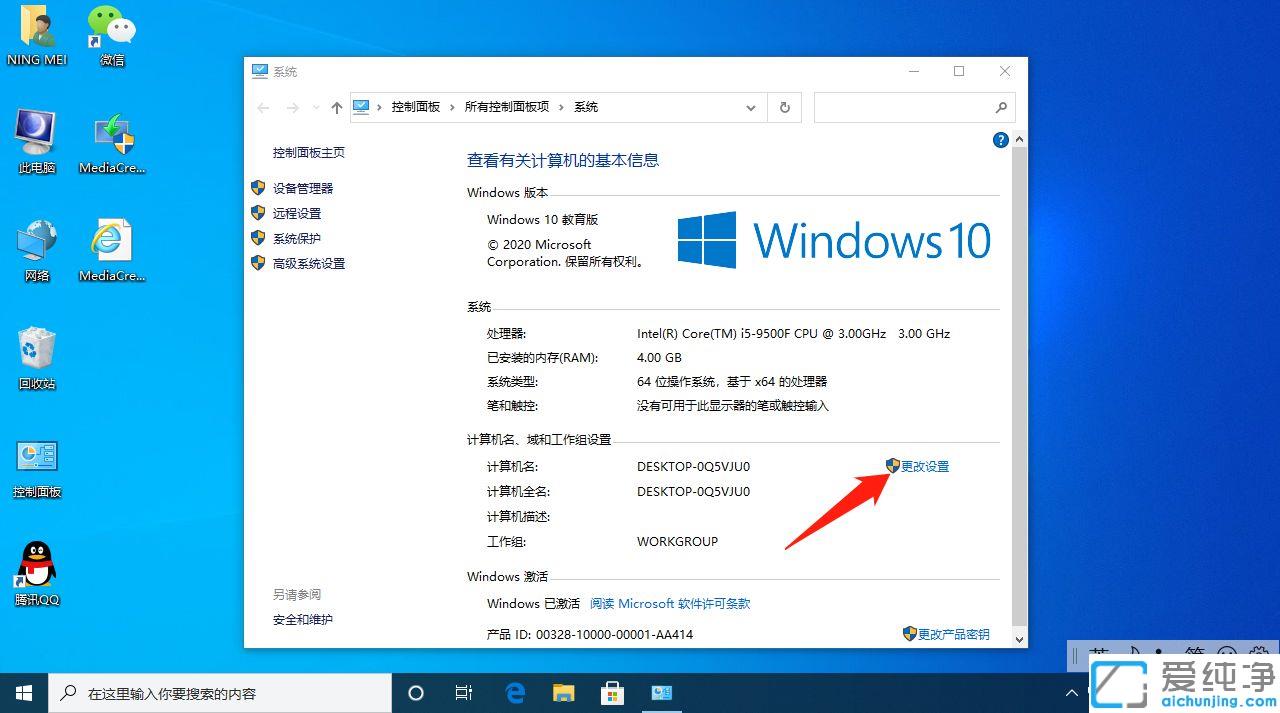Launch 腾讯QQ from the desktop
This screenshot has height=713, width=1280.
(x=36, y=565)
